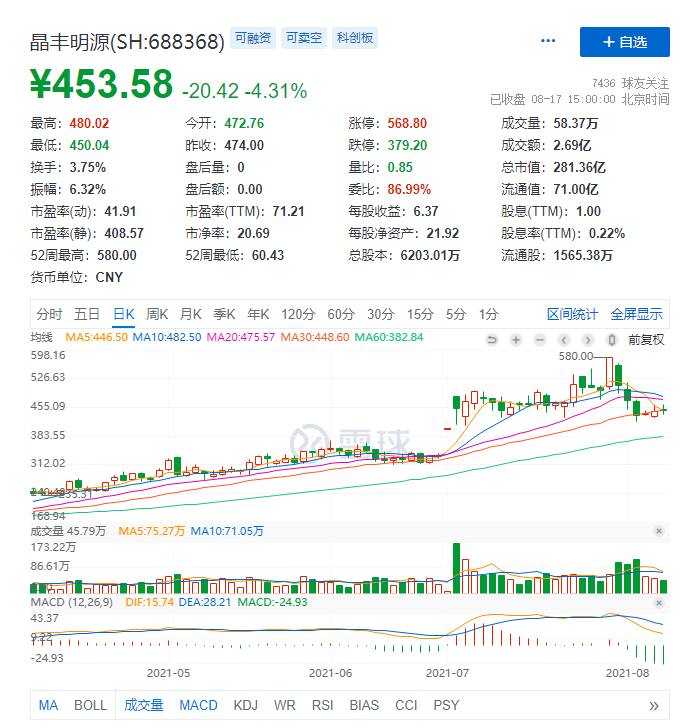This screenshot has height=728, width=698.
Task: Open the 前复权 adjustment dropdown
Action: click(x=646, y=340)
